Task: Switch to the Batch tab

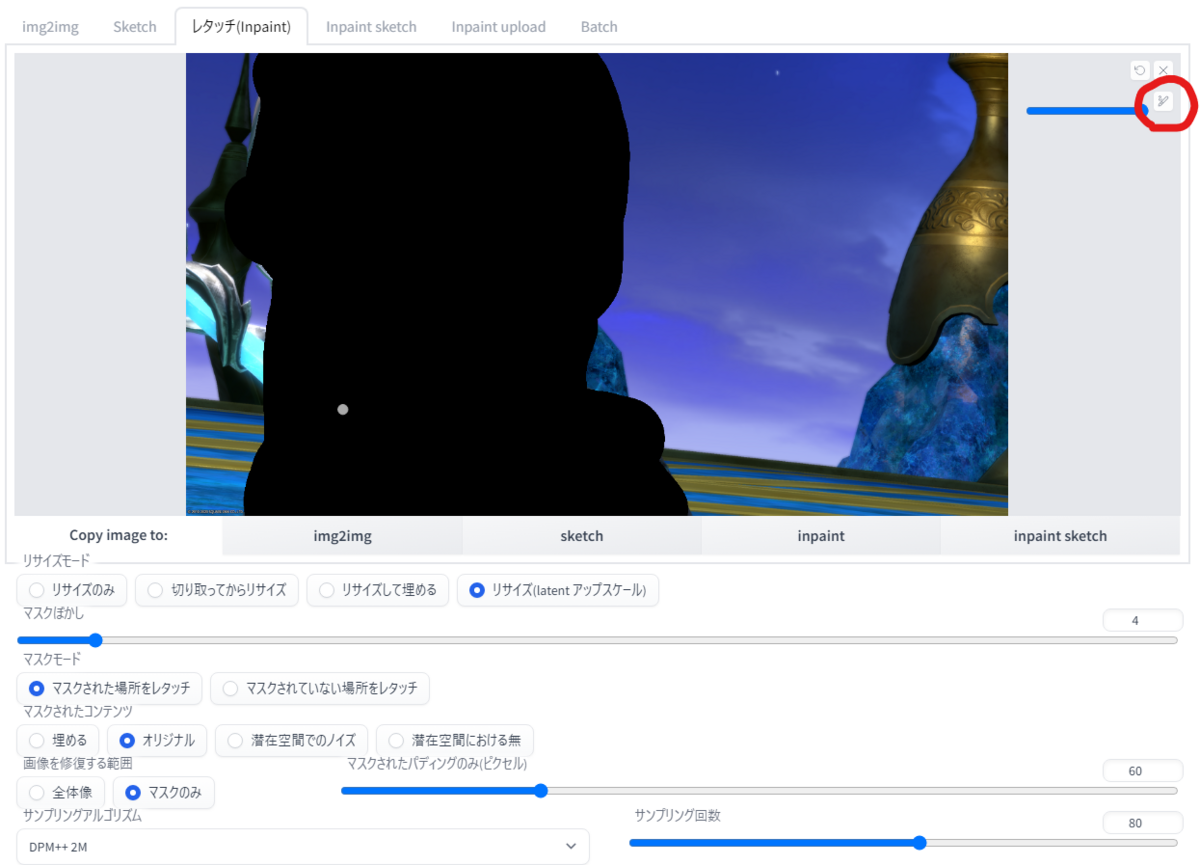Action: point(599,27)
